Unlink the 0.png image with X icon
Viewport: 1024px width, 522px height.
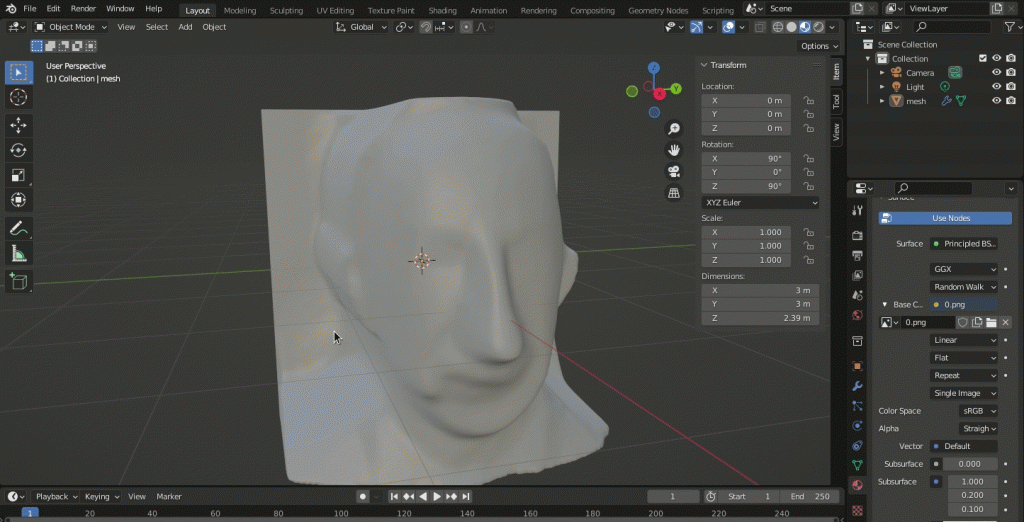[1004, 322]
